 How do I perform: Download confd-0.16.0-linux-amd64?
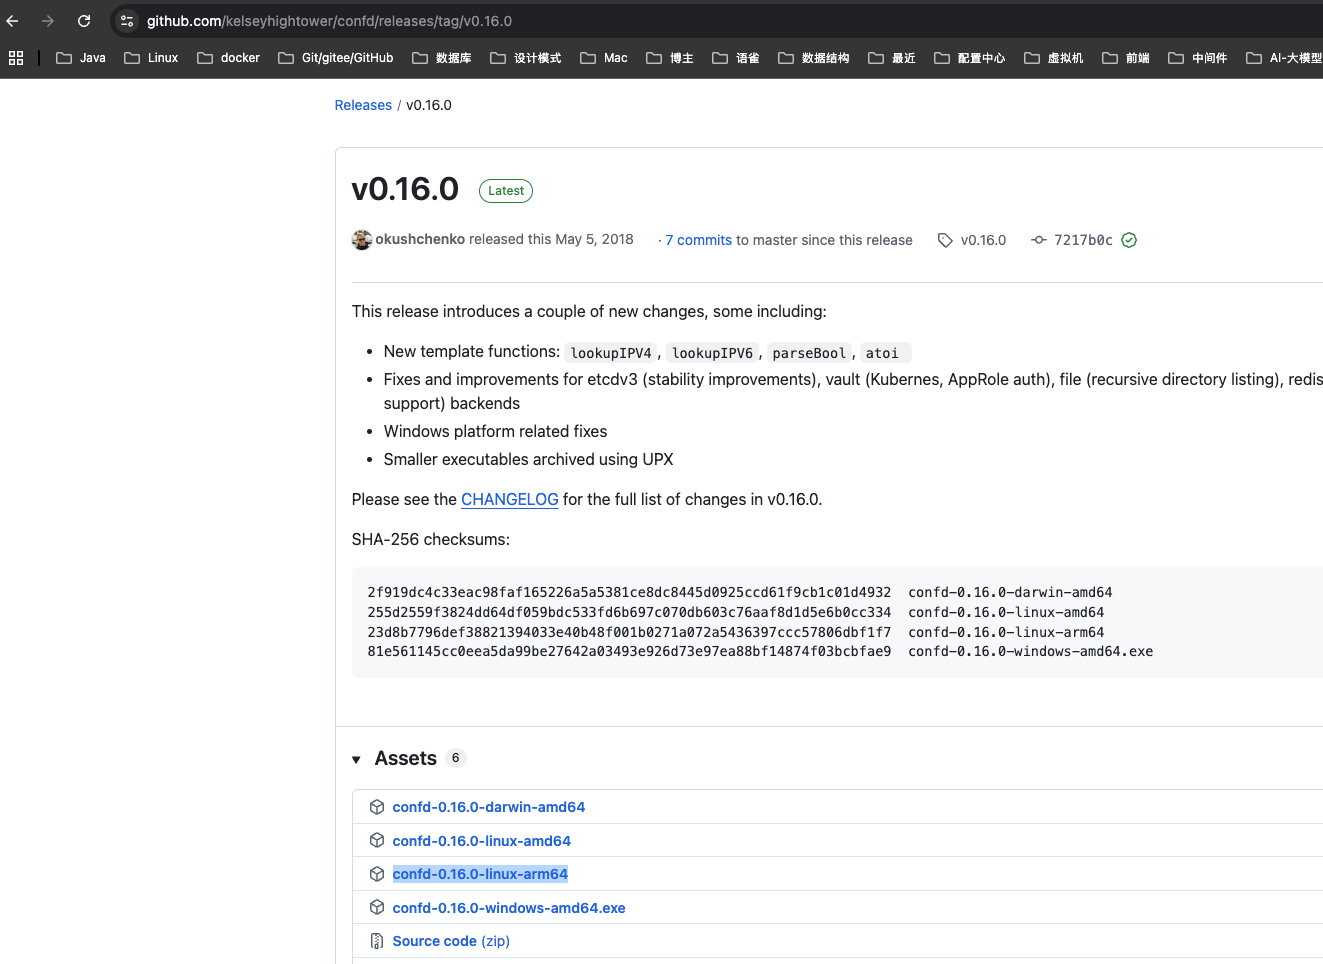tap(482, 841)
